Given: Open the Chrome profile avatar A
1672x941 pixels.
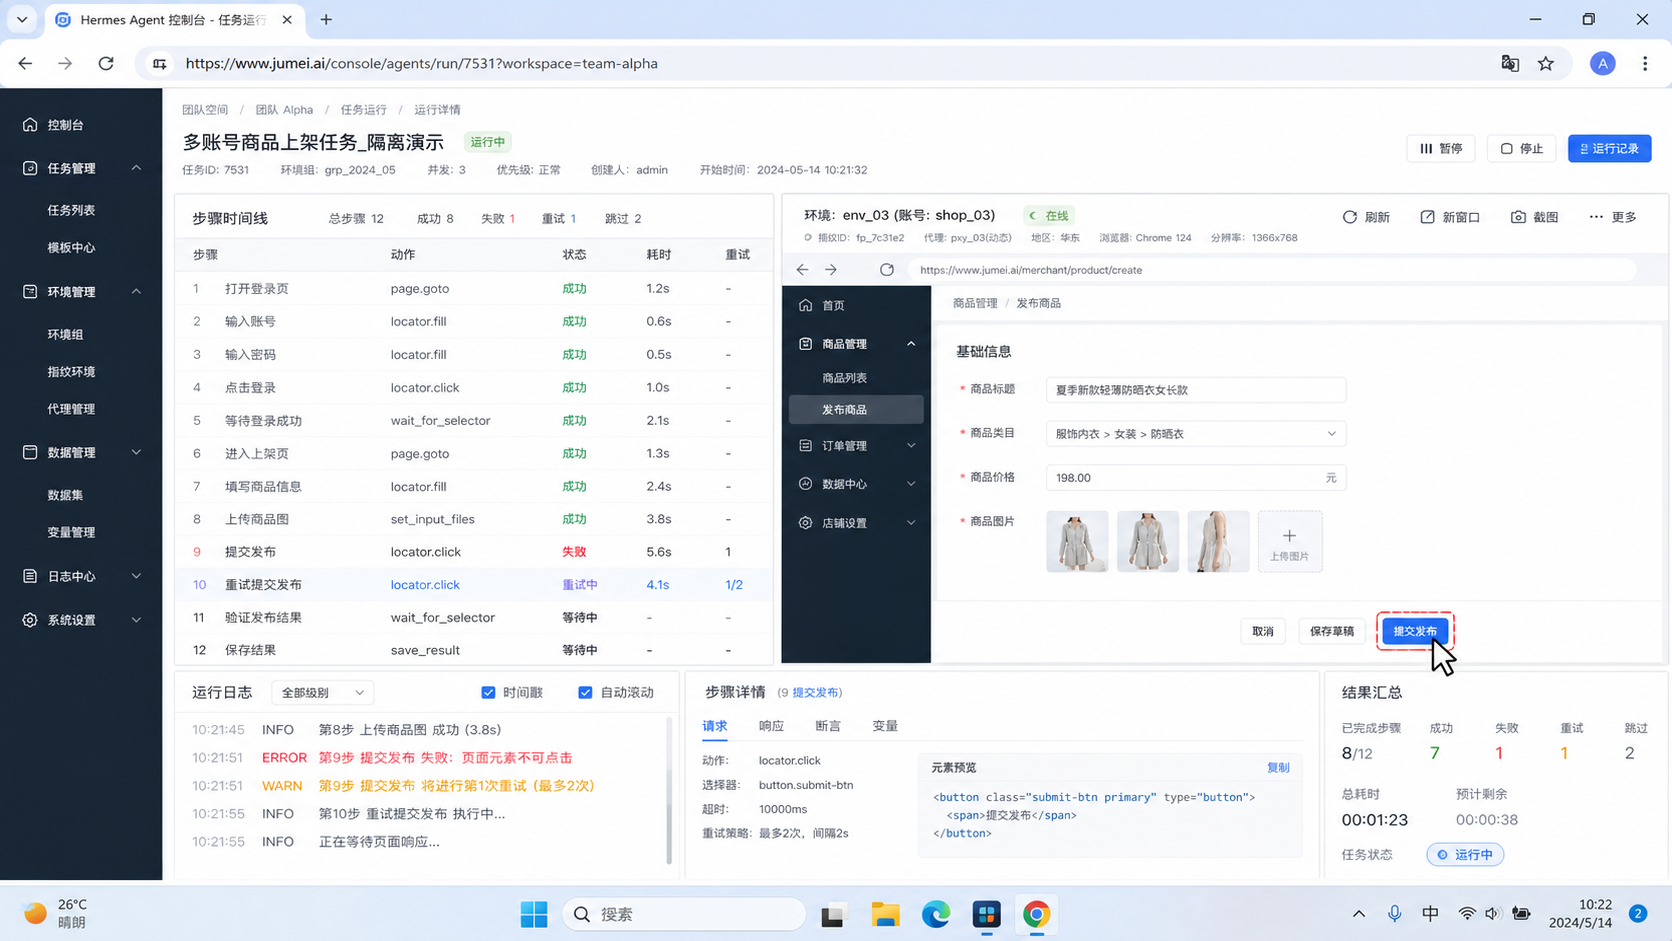Looking at the screenshot, I should (x=1603, y=63).
